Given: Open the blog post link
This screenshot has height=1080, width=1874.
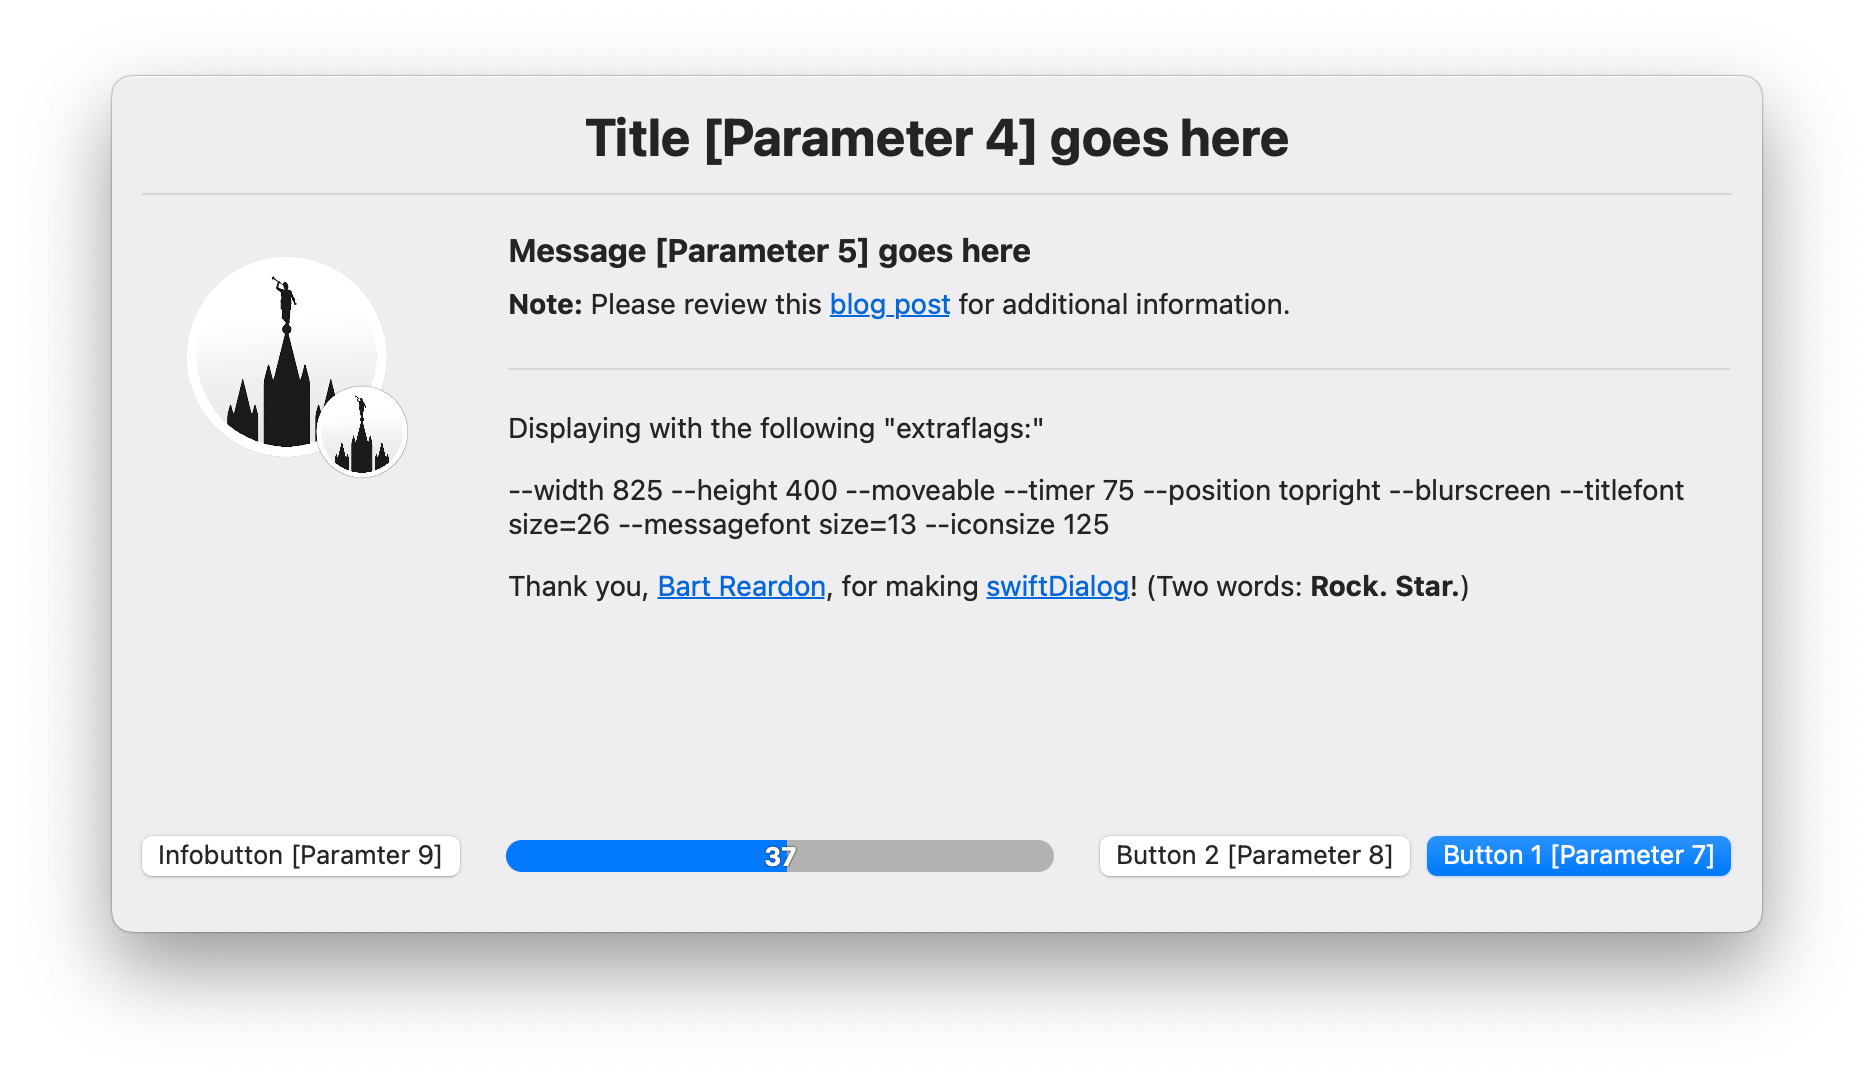Looking at the screenshot, I should pos(889,304).
